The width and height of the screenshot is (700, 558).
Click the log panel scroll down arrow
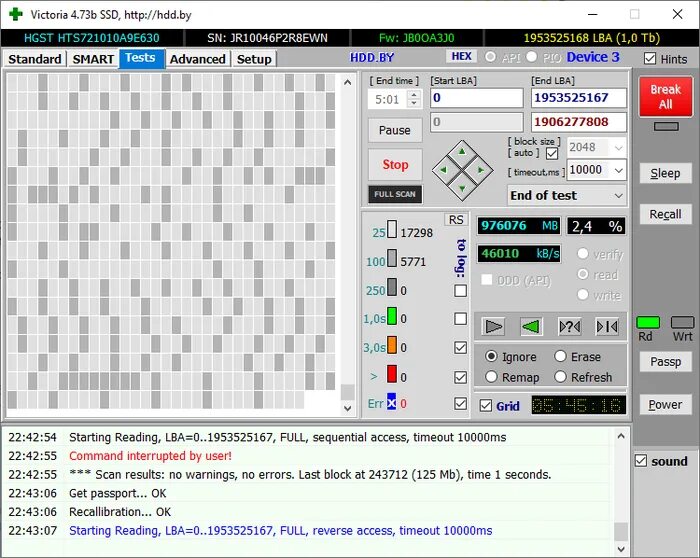coord(621,549)
